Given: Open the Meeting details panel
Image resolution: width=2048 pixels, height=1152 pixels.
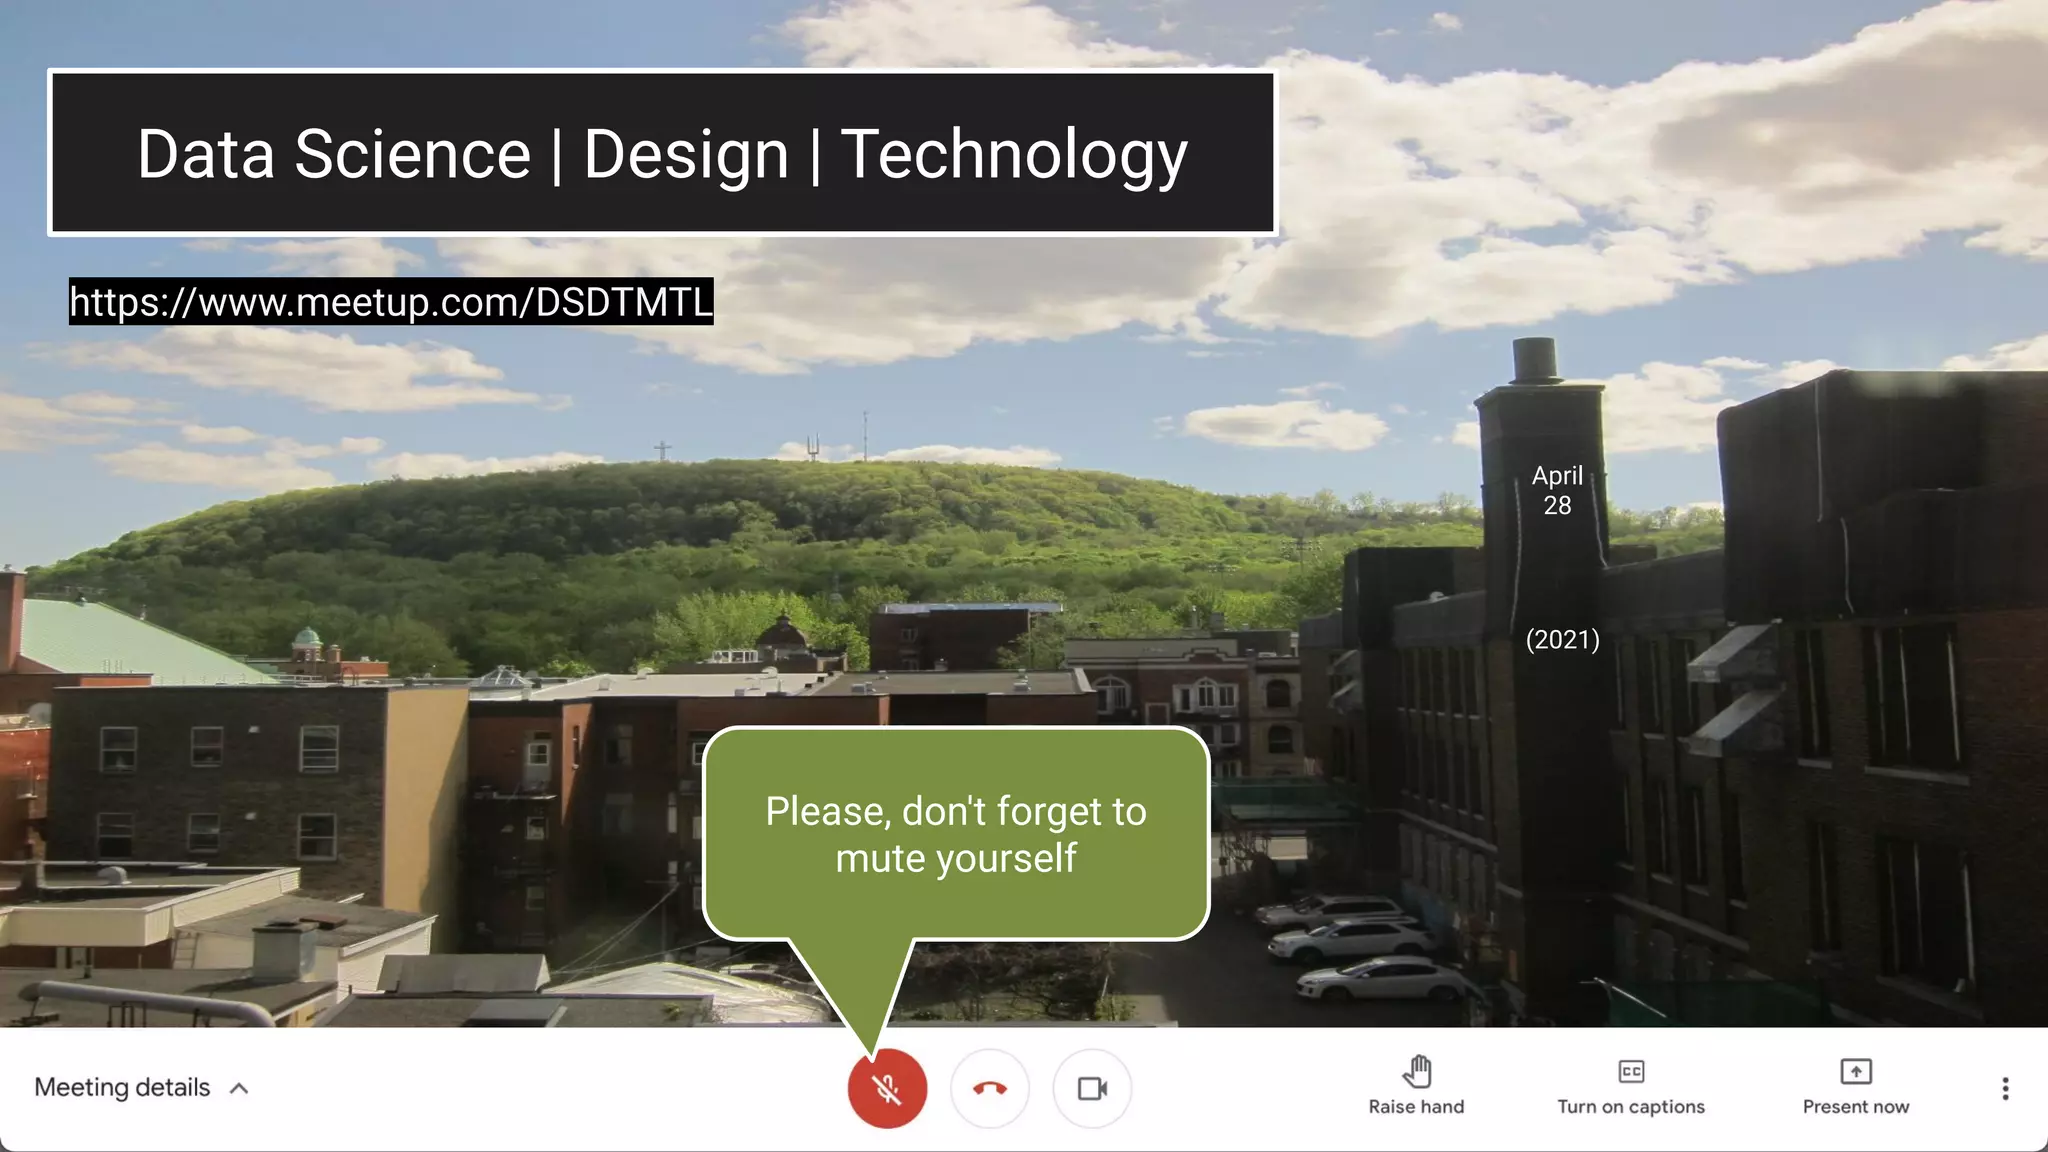Looking at the screenshot, I should [122, 1087].
